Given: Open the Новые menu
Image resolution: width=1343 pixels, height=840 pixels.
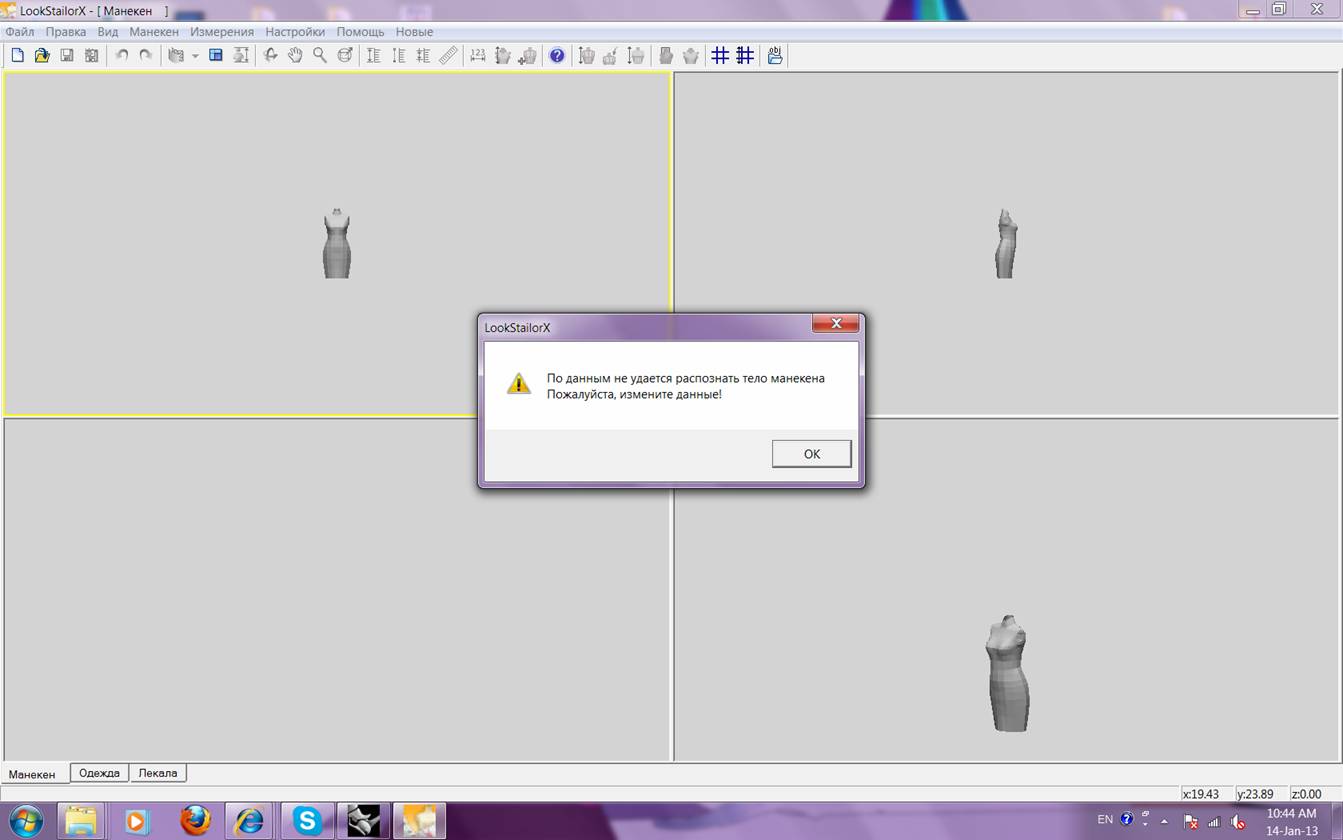Looking at the screenshot, I should coord(414,32).
